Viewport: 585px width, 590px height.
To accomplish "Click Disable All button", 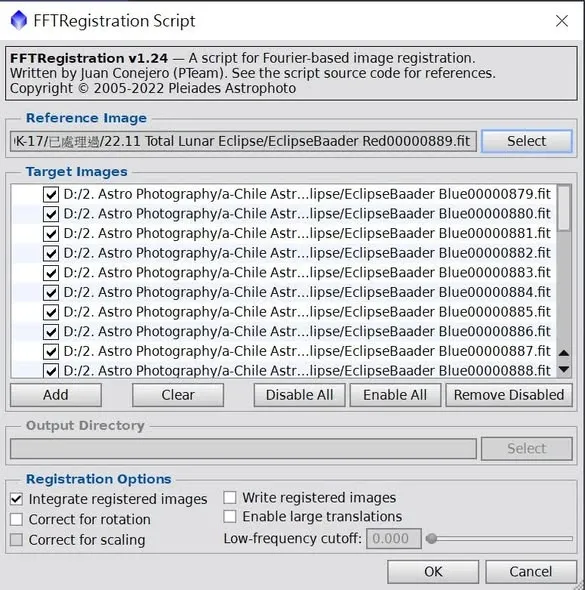I will [x=299, y=395].
